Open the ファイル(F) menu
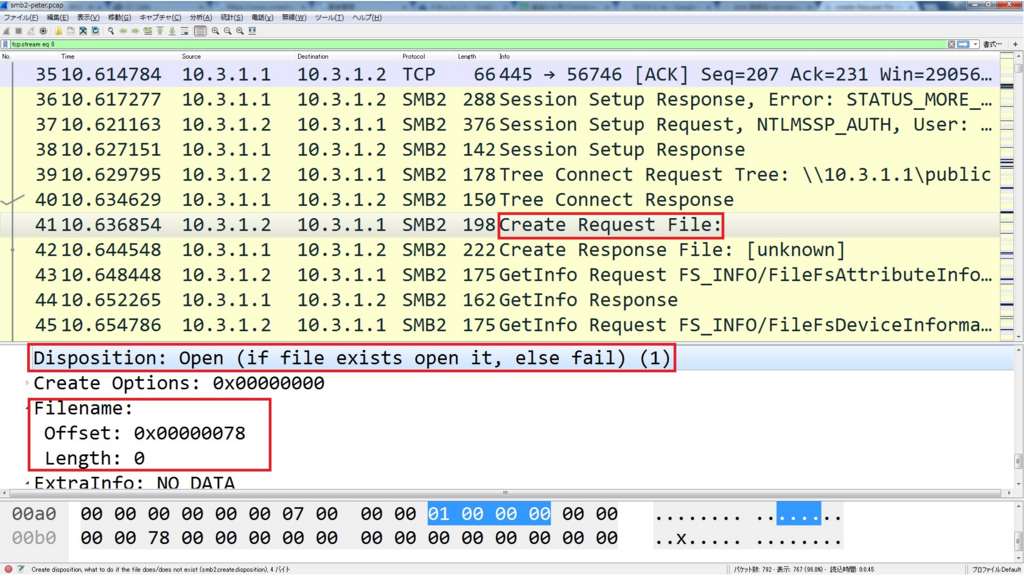The width and height of the screenshot is (1024, 576). point(21,18)
